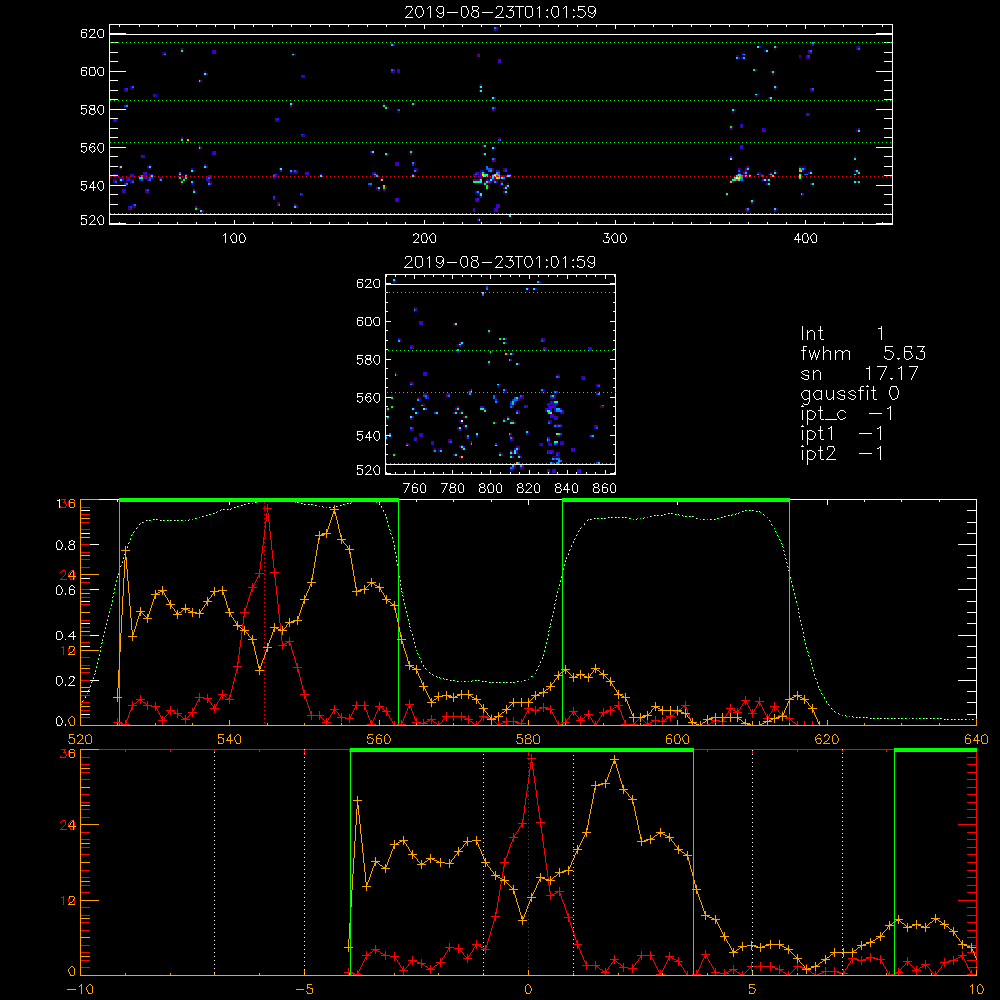Click the '10' x-axis label of the bottom plot
The image size is (1000, 1000).
[976, 989]
